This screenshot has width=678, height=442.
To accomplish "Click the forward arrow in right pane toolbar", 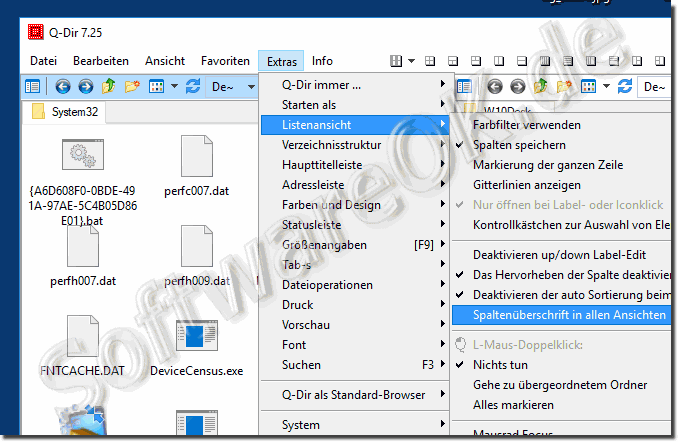I will (x=518, y=86).
